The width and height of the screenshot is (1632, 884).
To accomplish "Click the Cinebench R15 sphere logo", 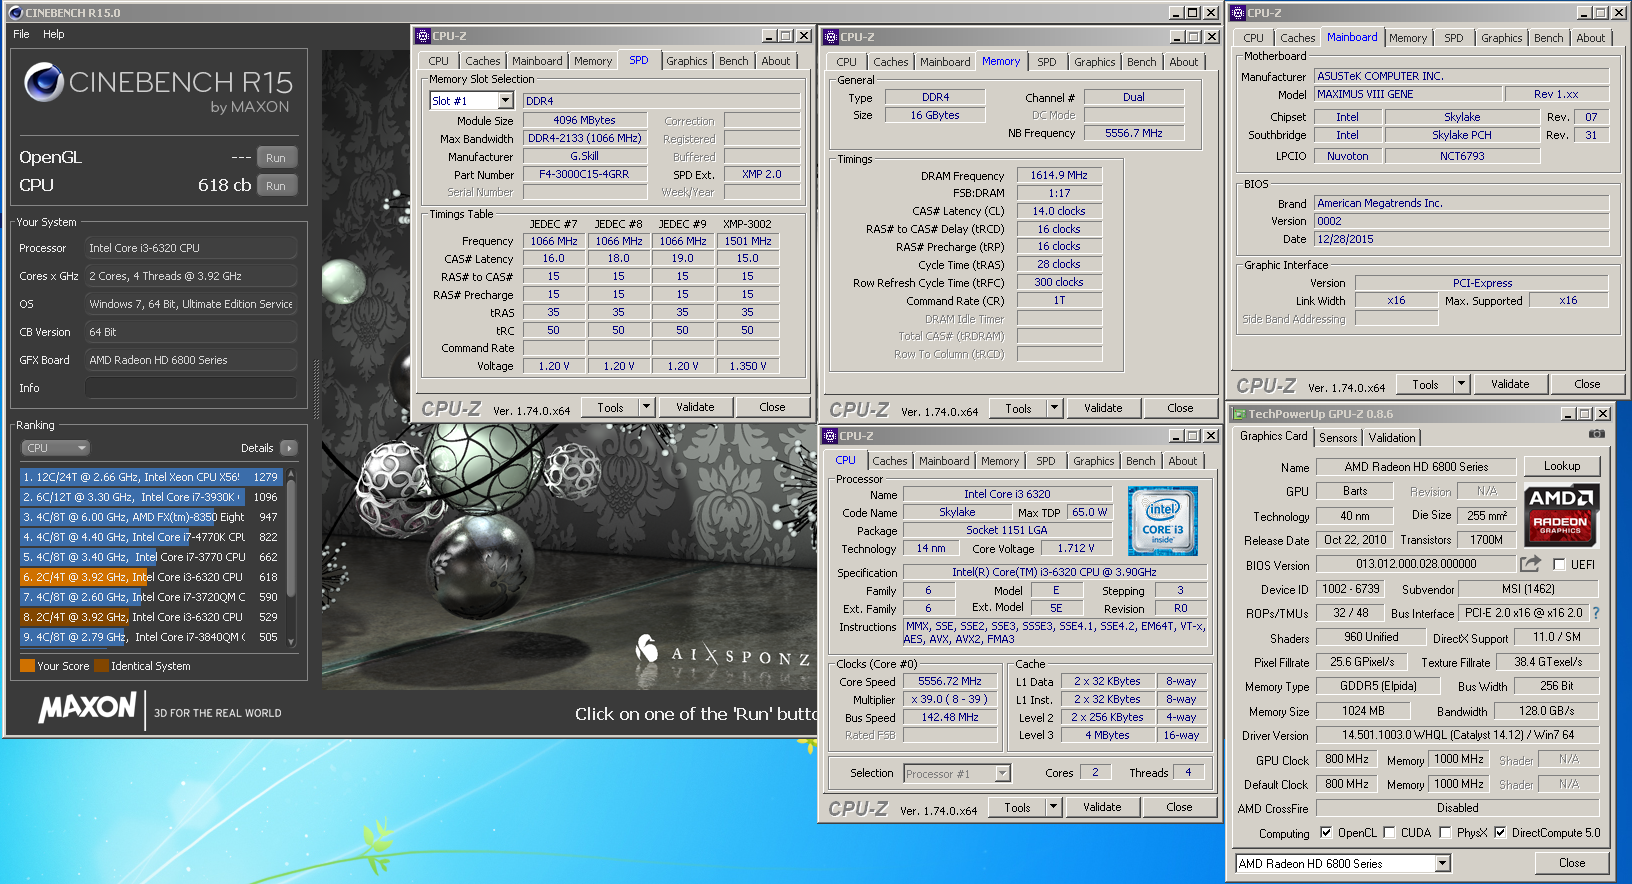I will tap(44, 82).
